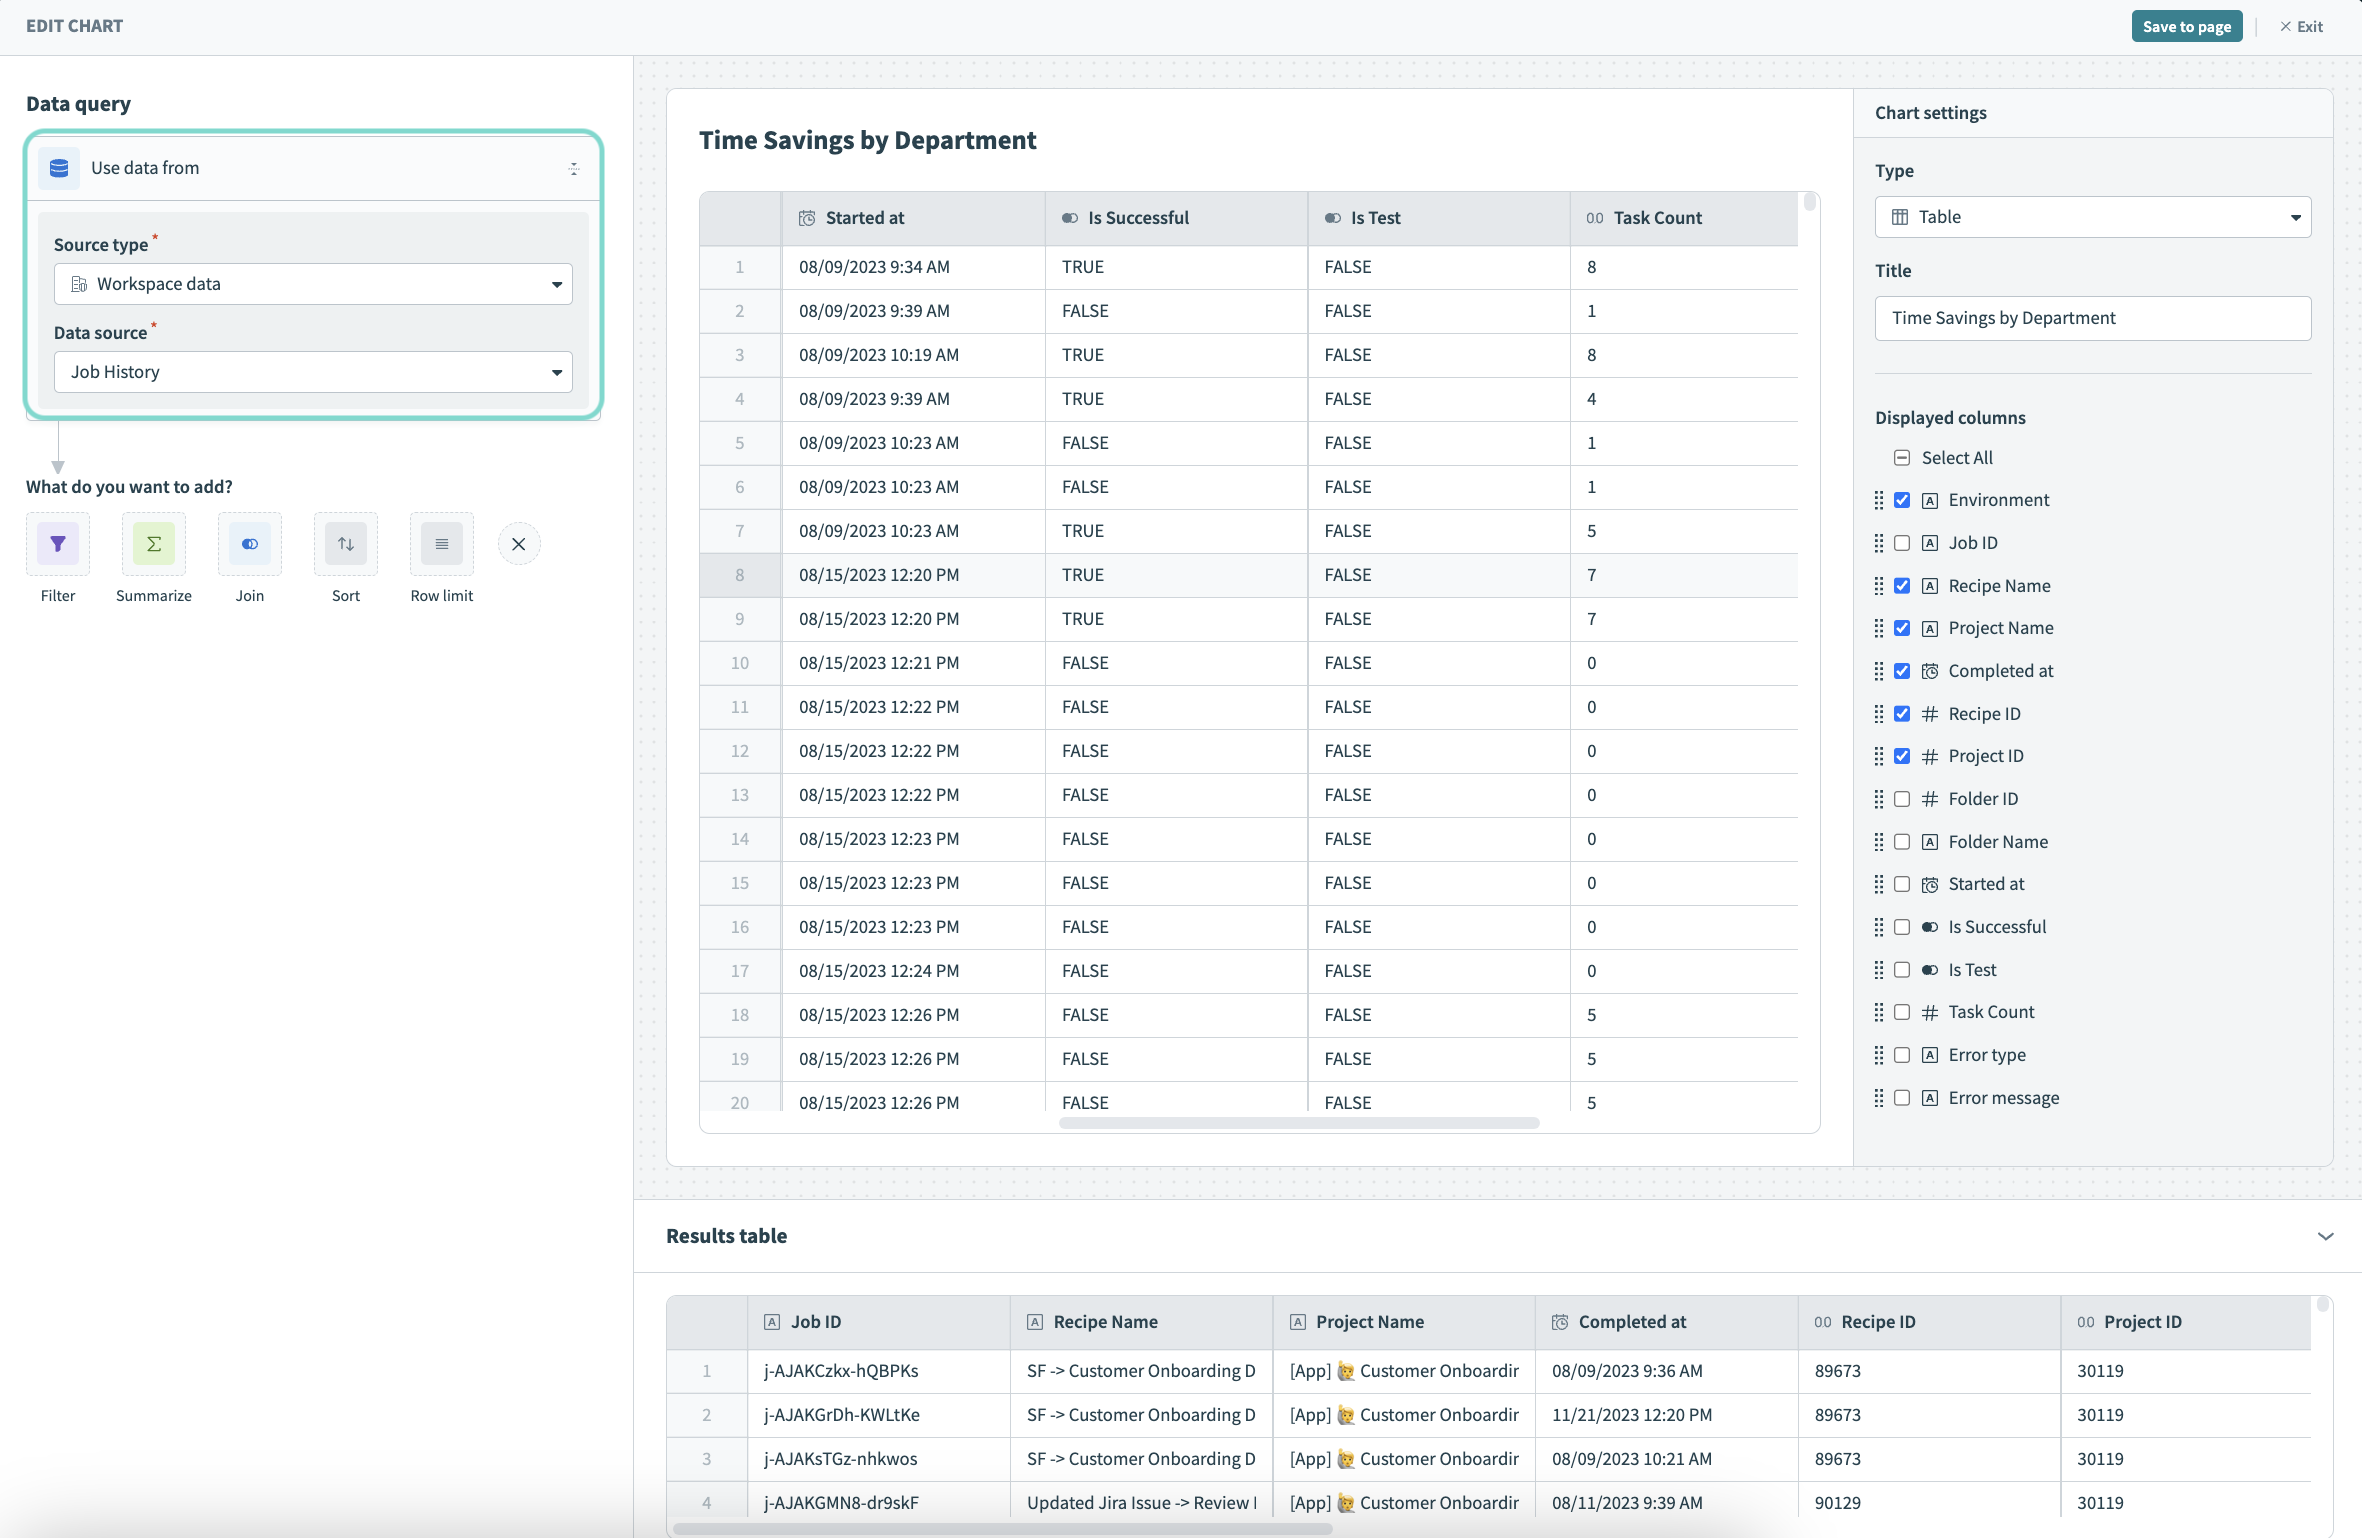The width and height of the screenshot is (2362, 1538).
Task: Enable the Job ID displayed column
Action: tap(1903, 542)
